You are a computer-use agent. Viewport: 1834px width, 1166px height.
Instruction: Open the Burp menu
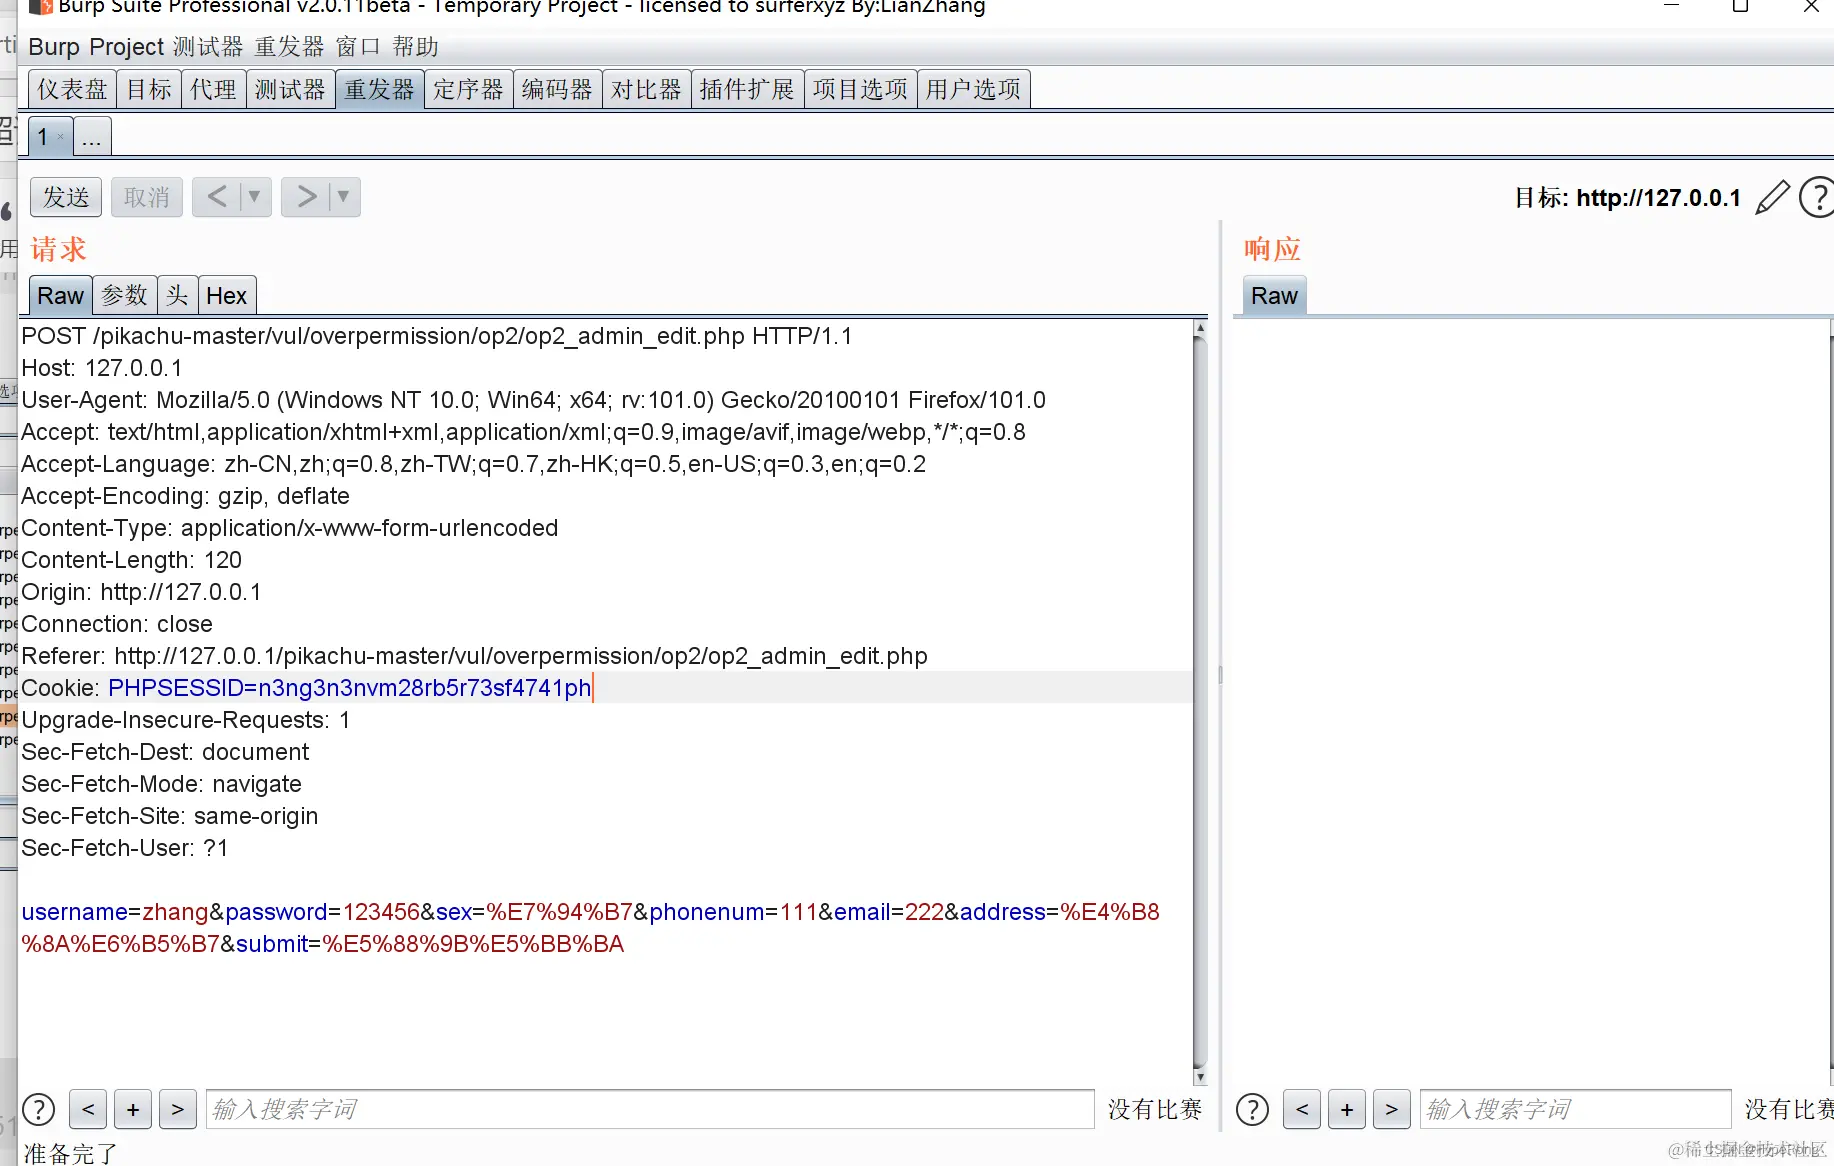[54, 47]
